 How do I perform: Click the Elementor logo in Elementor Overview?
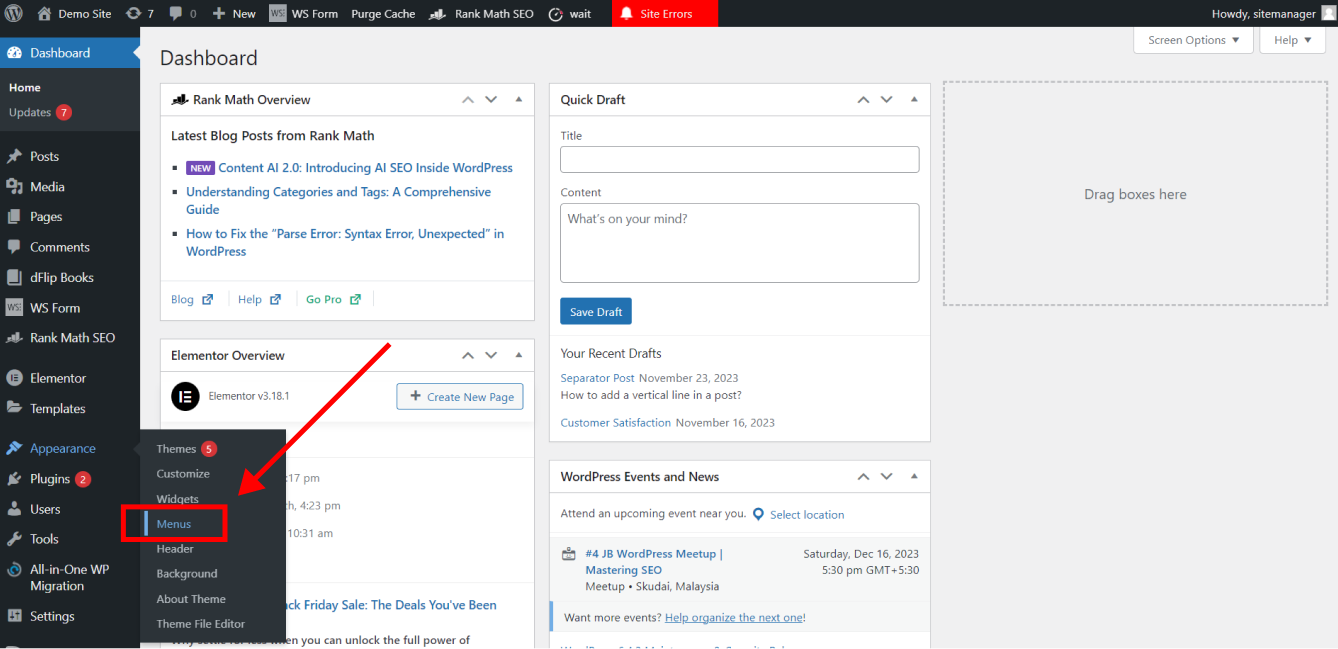point(185,396)
